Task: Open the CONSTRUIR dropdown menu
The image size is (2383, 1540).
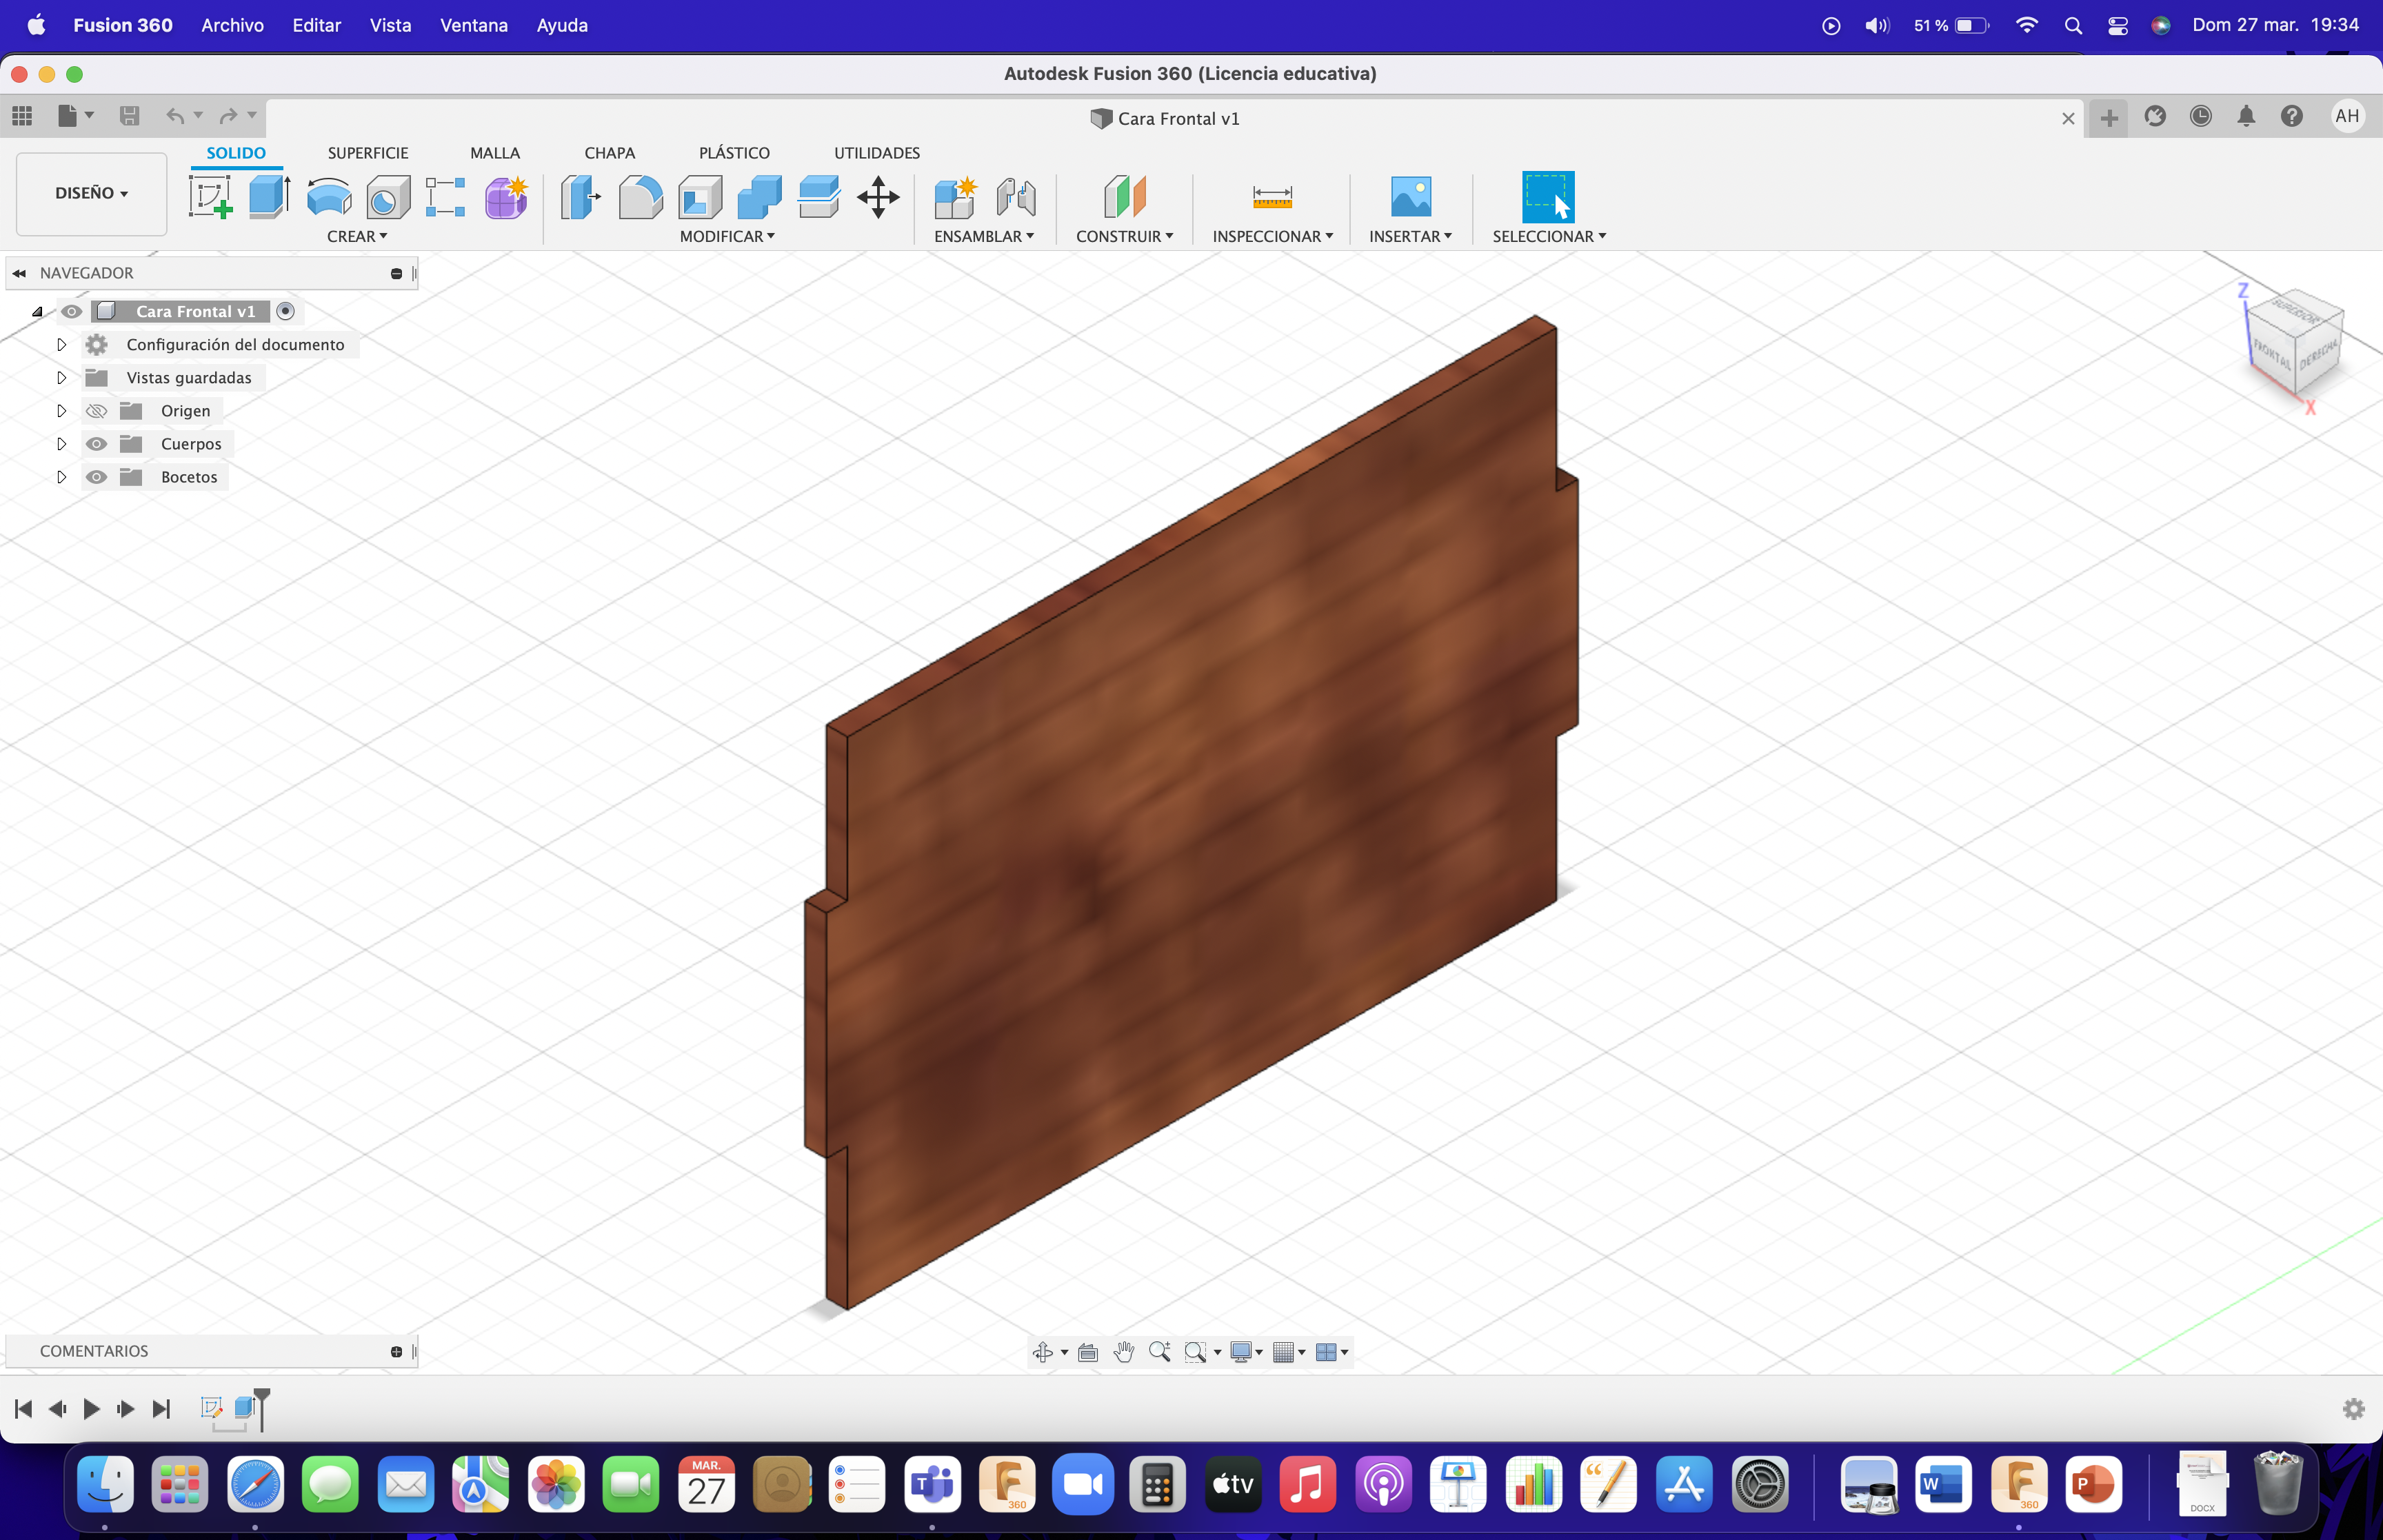Action: pyautogui.click(x=1124, y=236)
